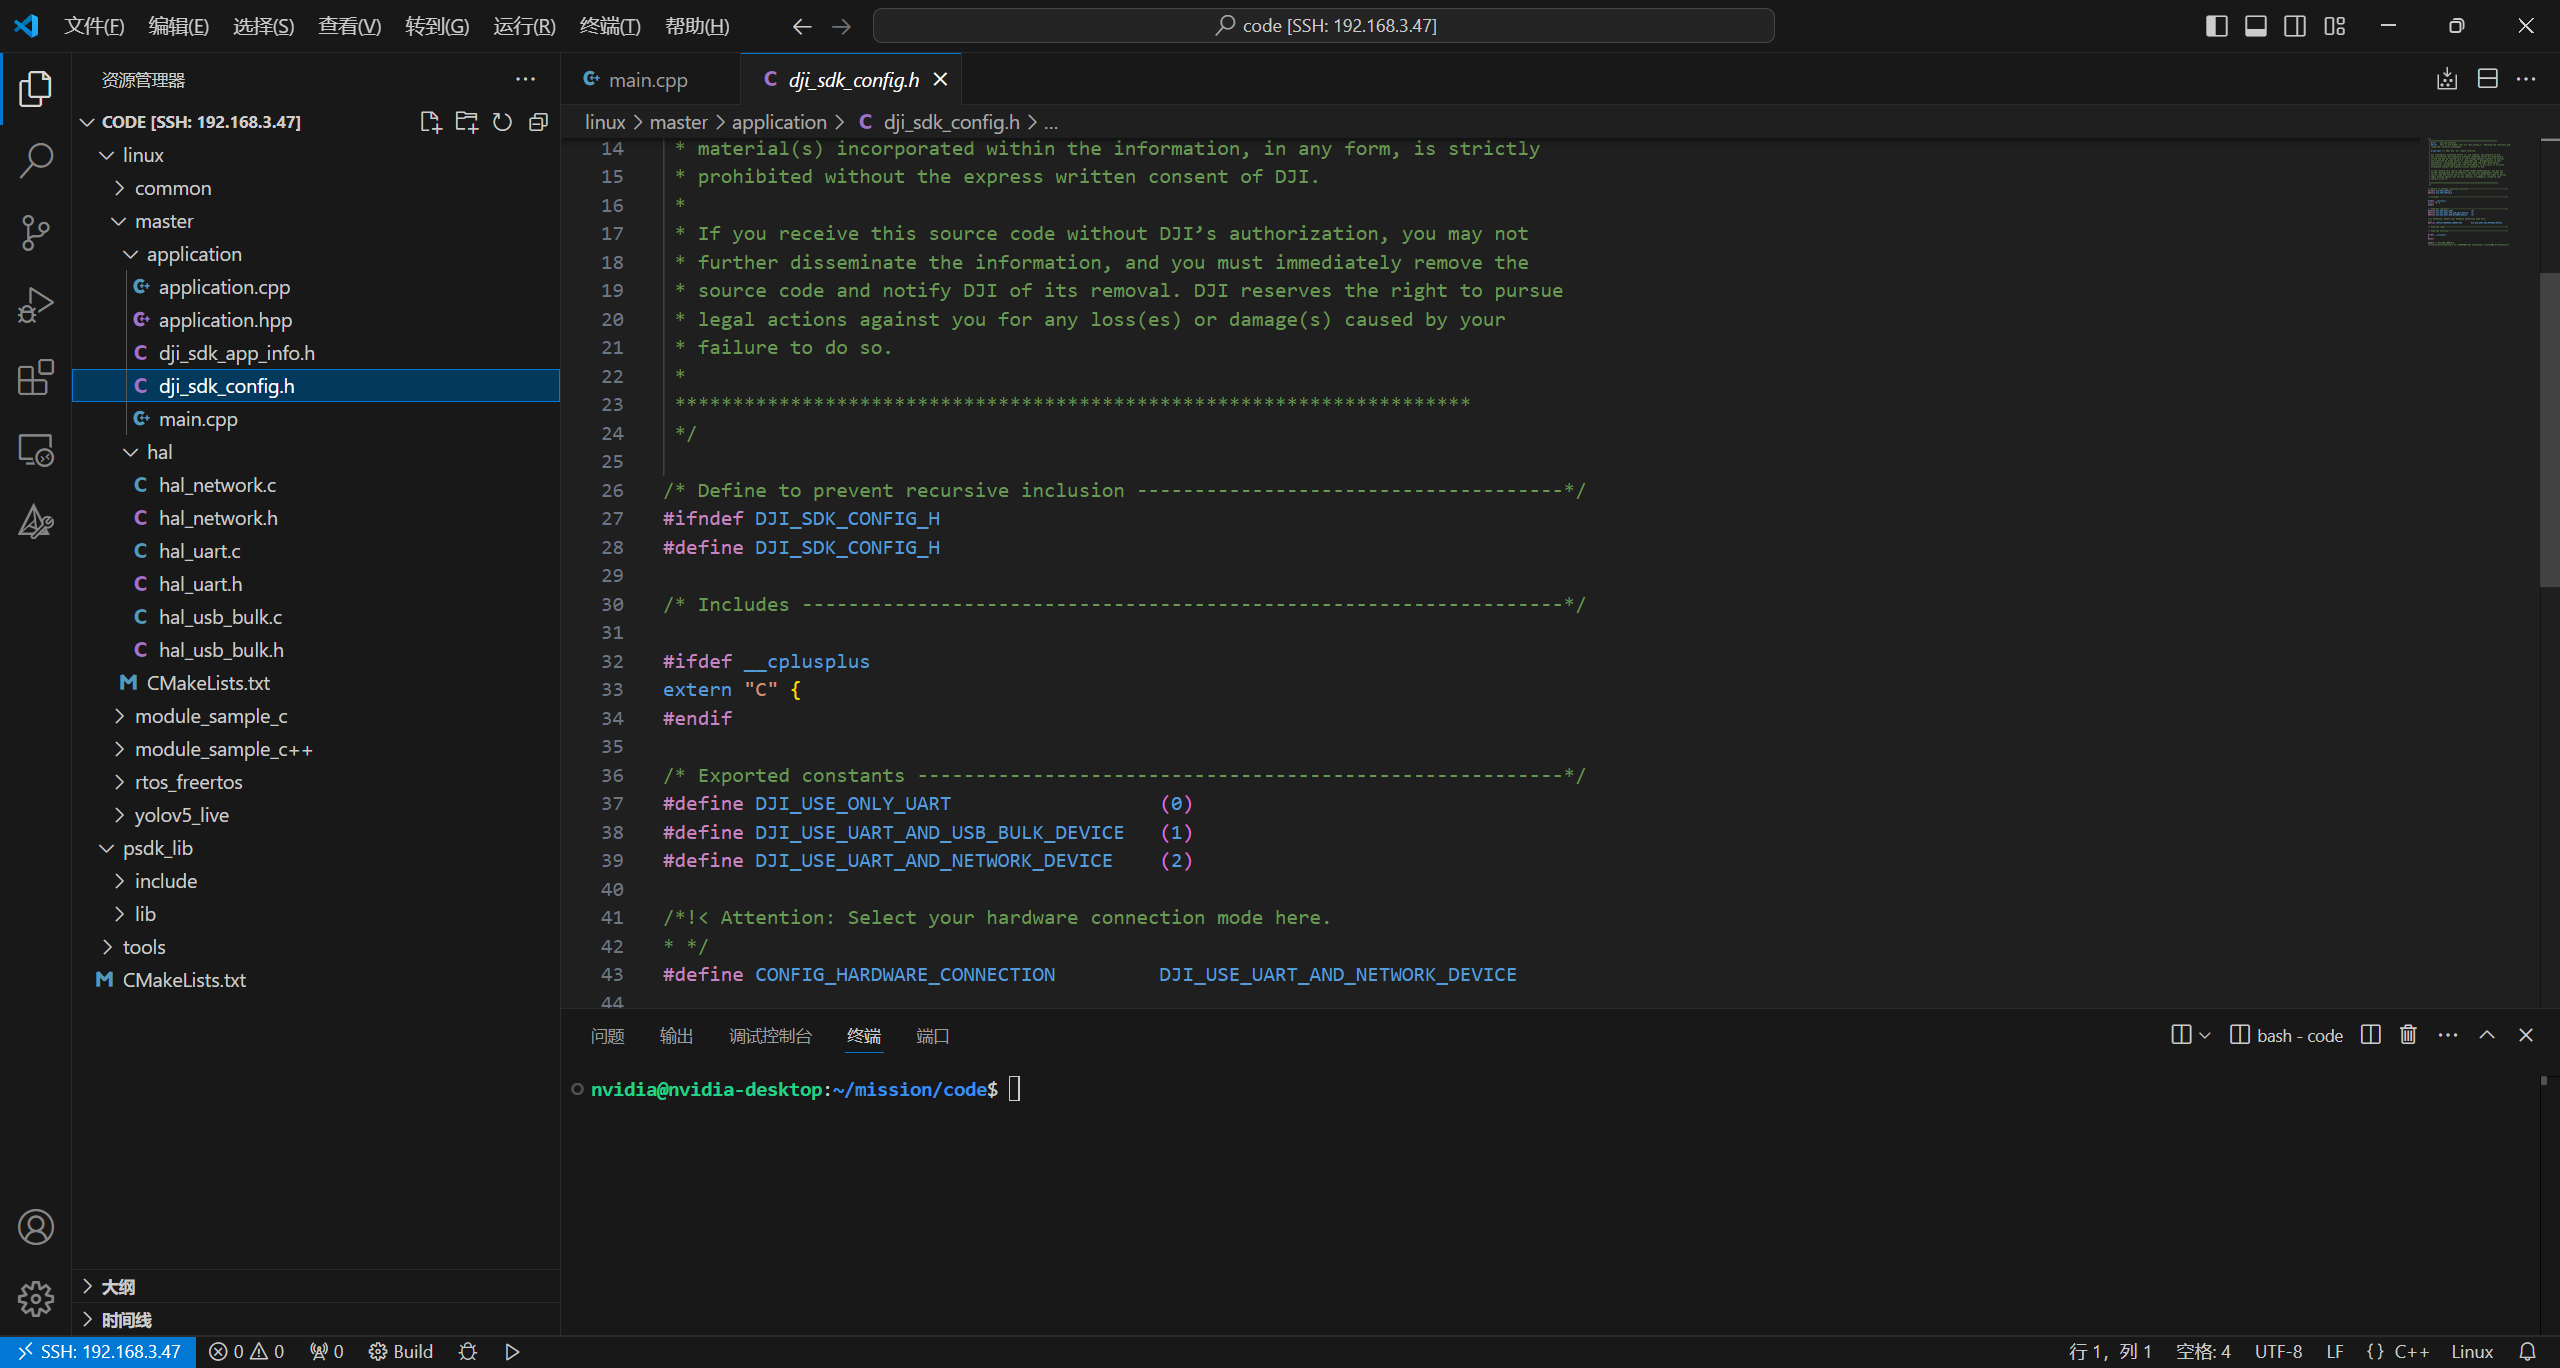Collapse the linux folder
Screen dimensions: 2560x1368
tap(315, 155)
